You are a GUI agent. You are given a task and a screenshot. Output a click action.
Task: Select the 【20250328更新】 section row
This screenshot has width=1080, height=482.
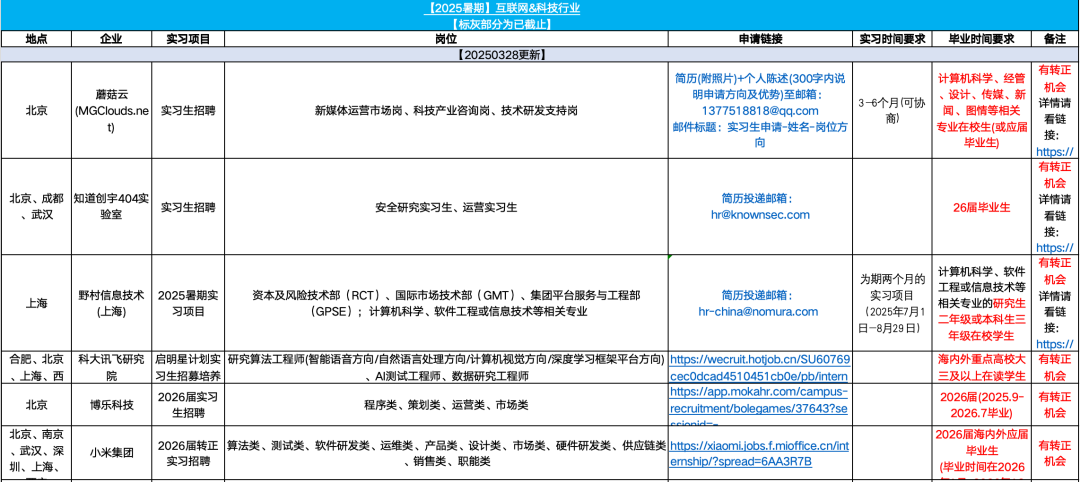(x=540, y=54)
